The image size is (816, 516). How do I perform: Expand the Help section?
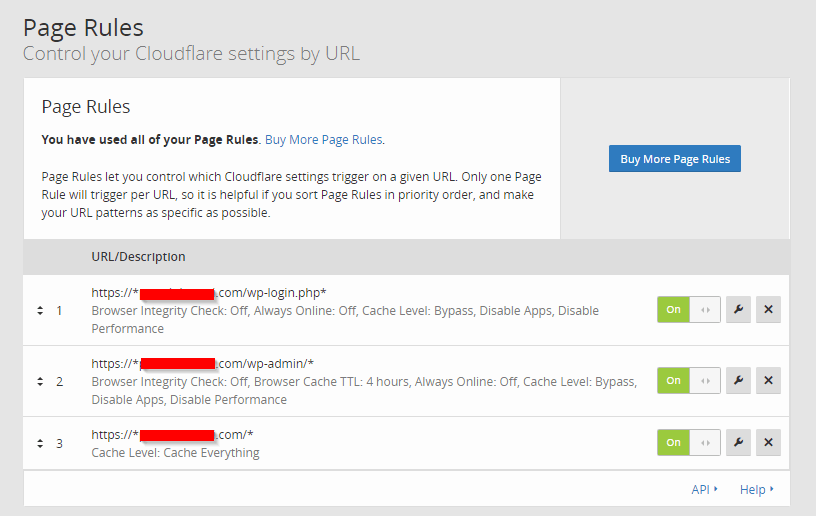coord(756,489)
